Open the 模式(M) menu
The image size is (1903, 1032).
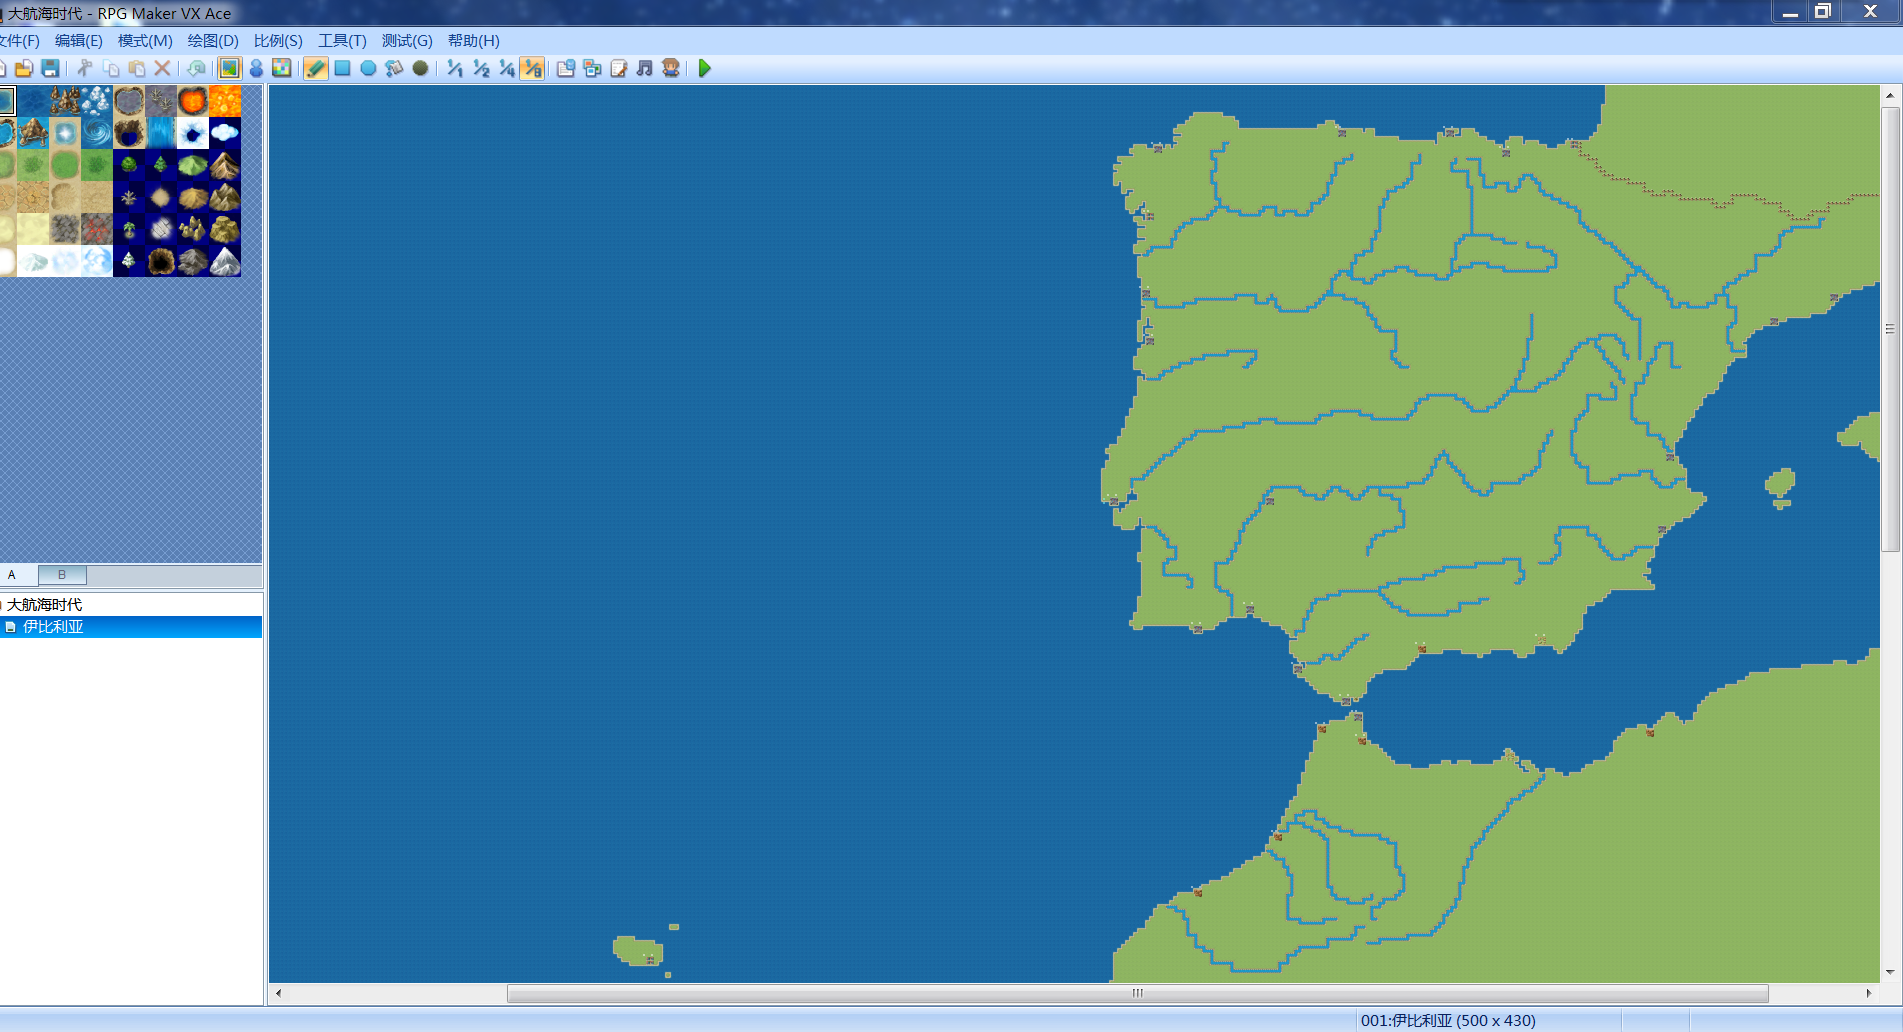(145, 41)
